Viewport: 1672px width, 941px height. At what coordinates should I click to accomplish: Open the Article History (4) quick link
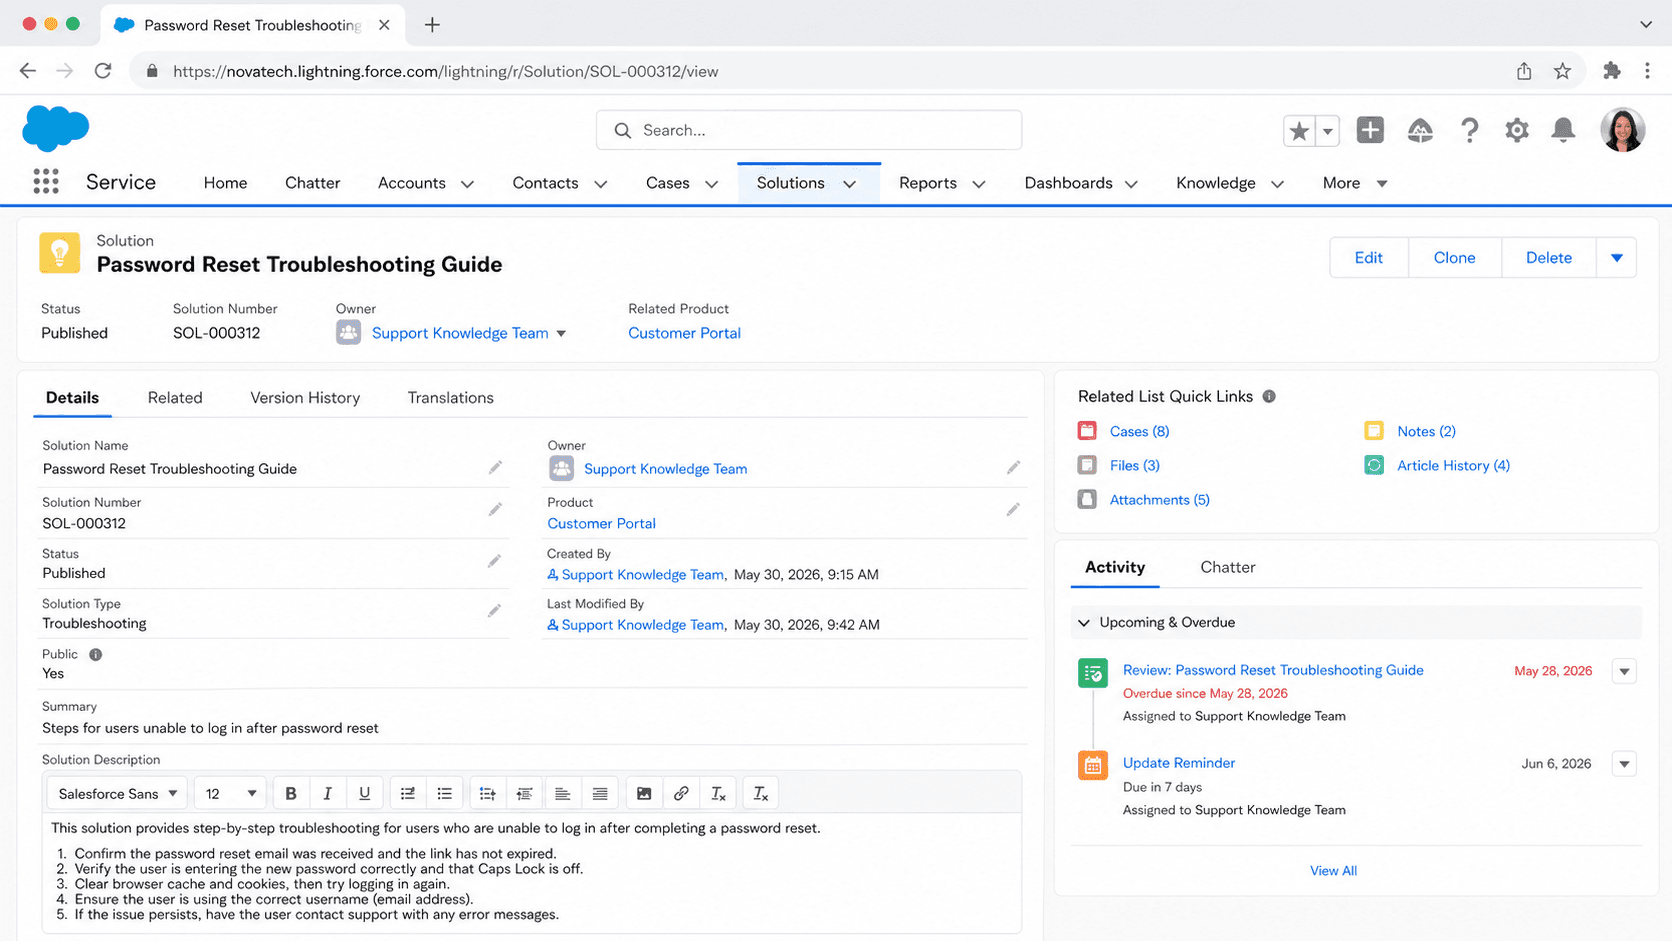1453,465
